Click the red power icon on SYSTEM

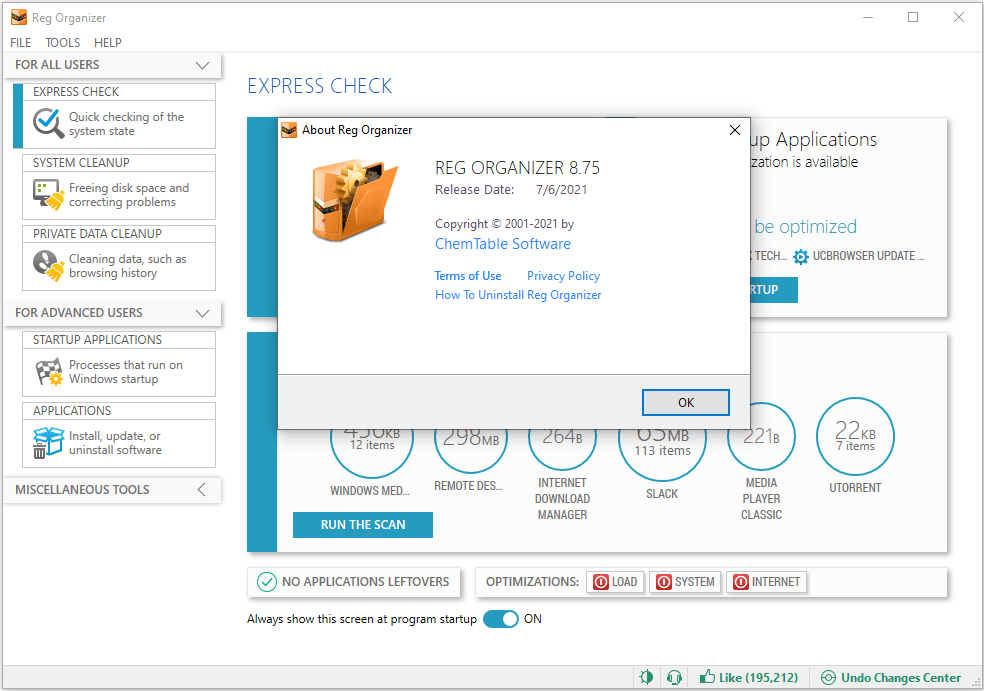tap(663, 582)
